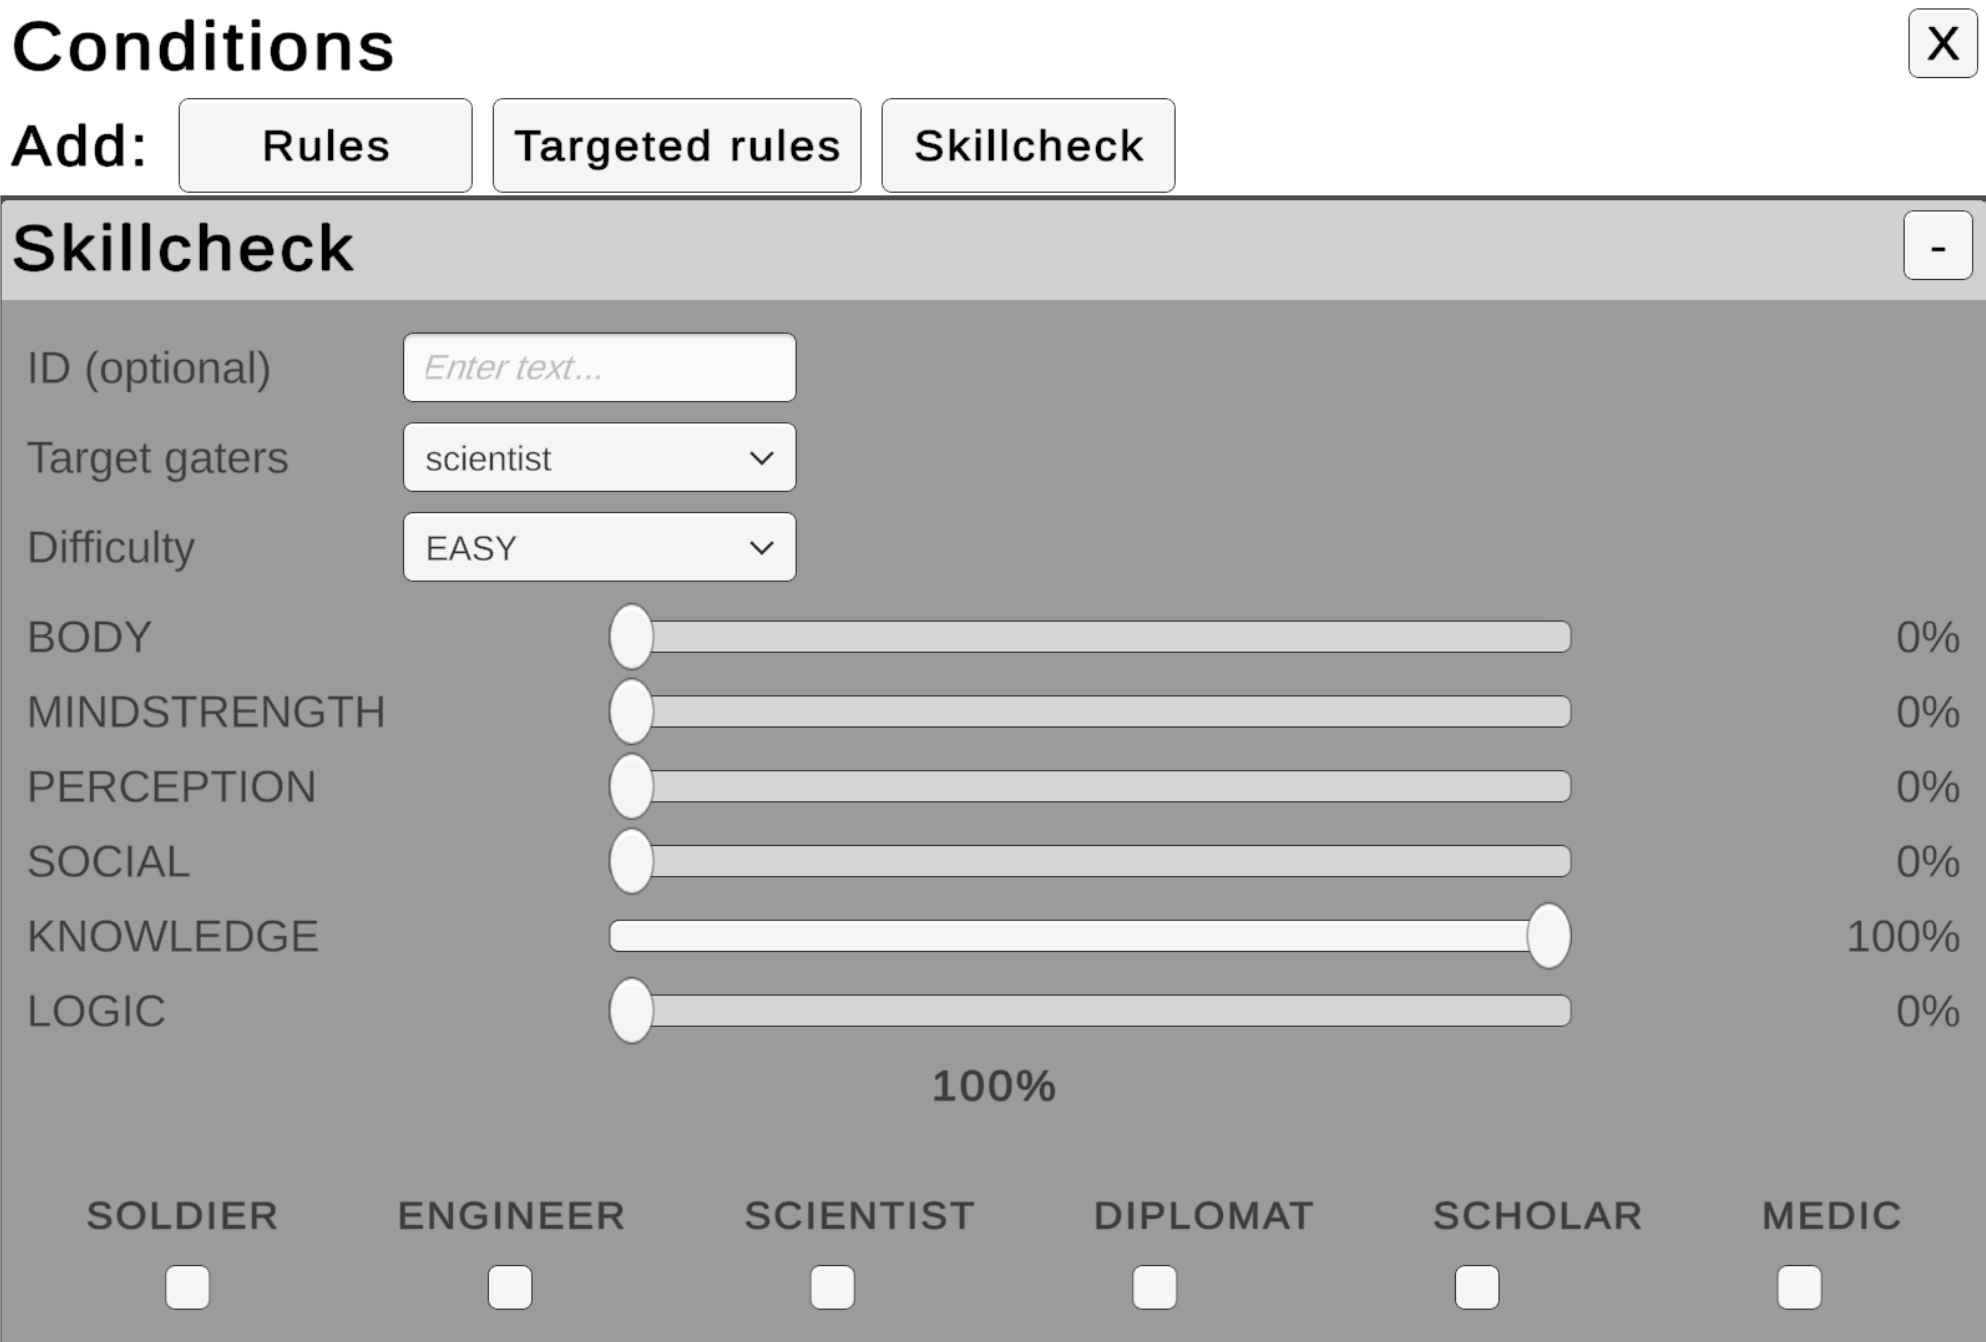Enable the SOLDIER checkbox
Screen dimensions: 1986x1342
(188, 1287)
